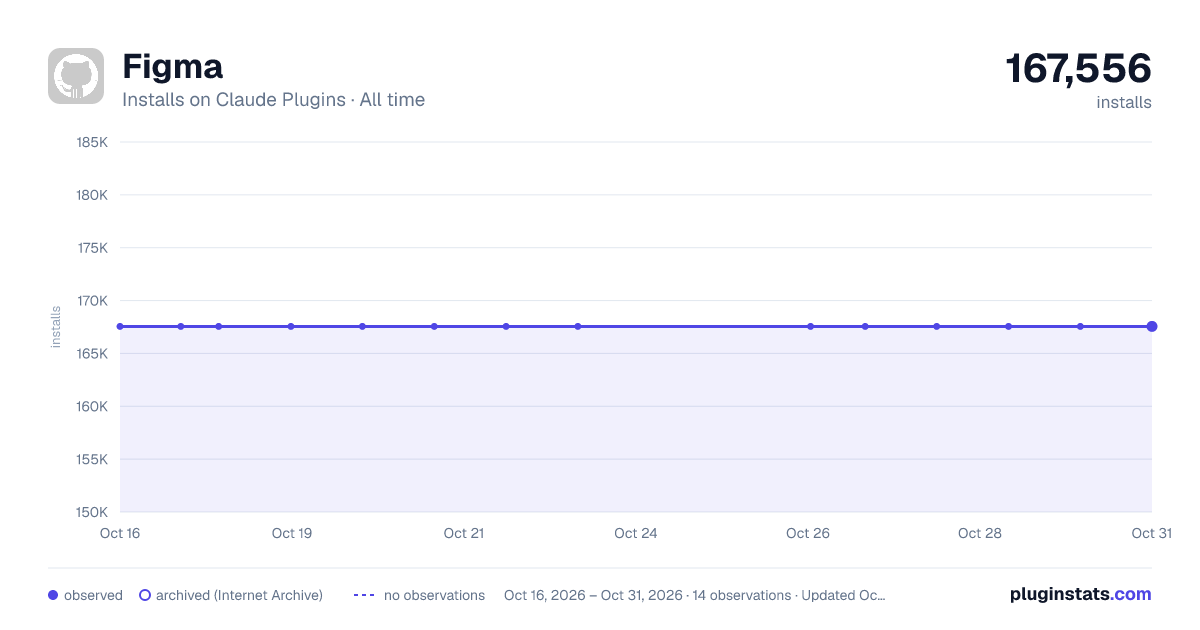Screen dimensions: 1200x630
Task: Click the Oct 19 x-axis label
Action: click(292, 533)
